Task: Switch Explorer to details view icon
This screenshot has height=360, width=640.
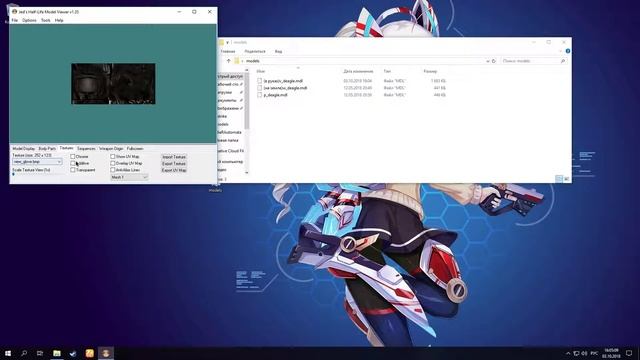Action: coord(559,179)
